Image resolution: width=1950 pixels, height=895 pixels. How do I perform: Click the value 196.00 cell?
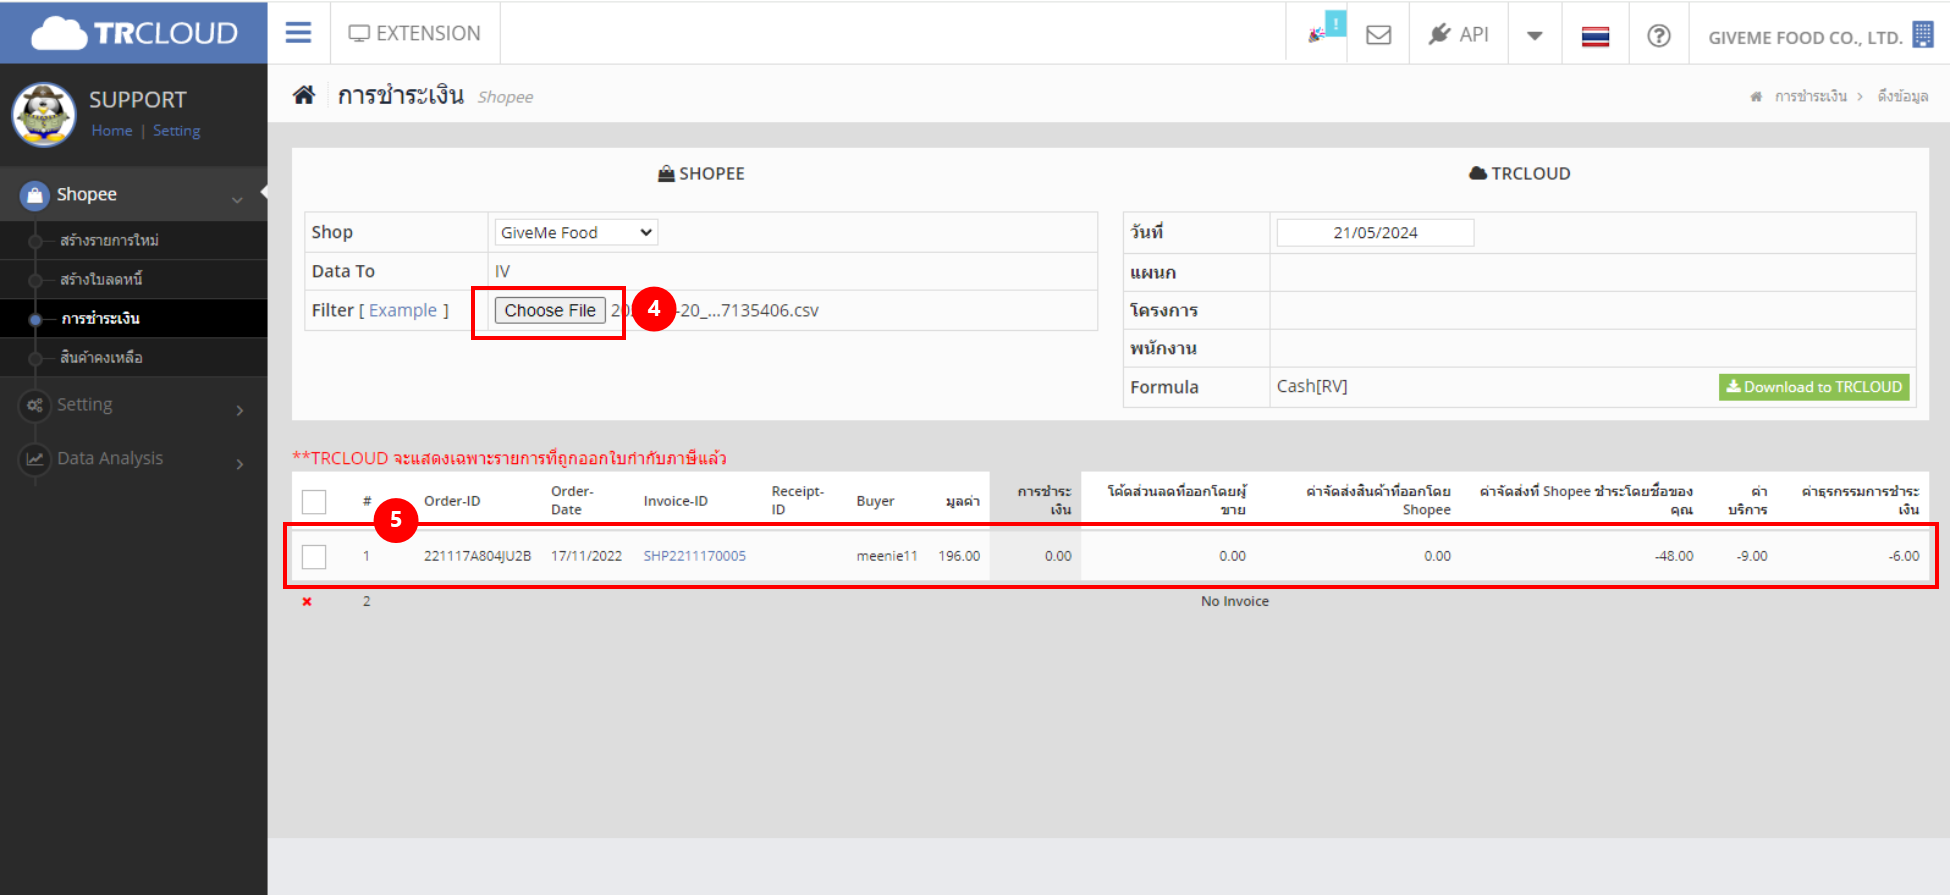pos(959,556)
